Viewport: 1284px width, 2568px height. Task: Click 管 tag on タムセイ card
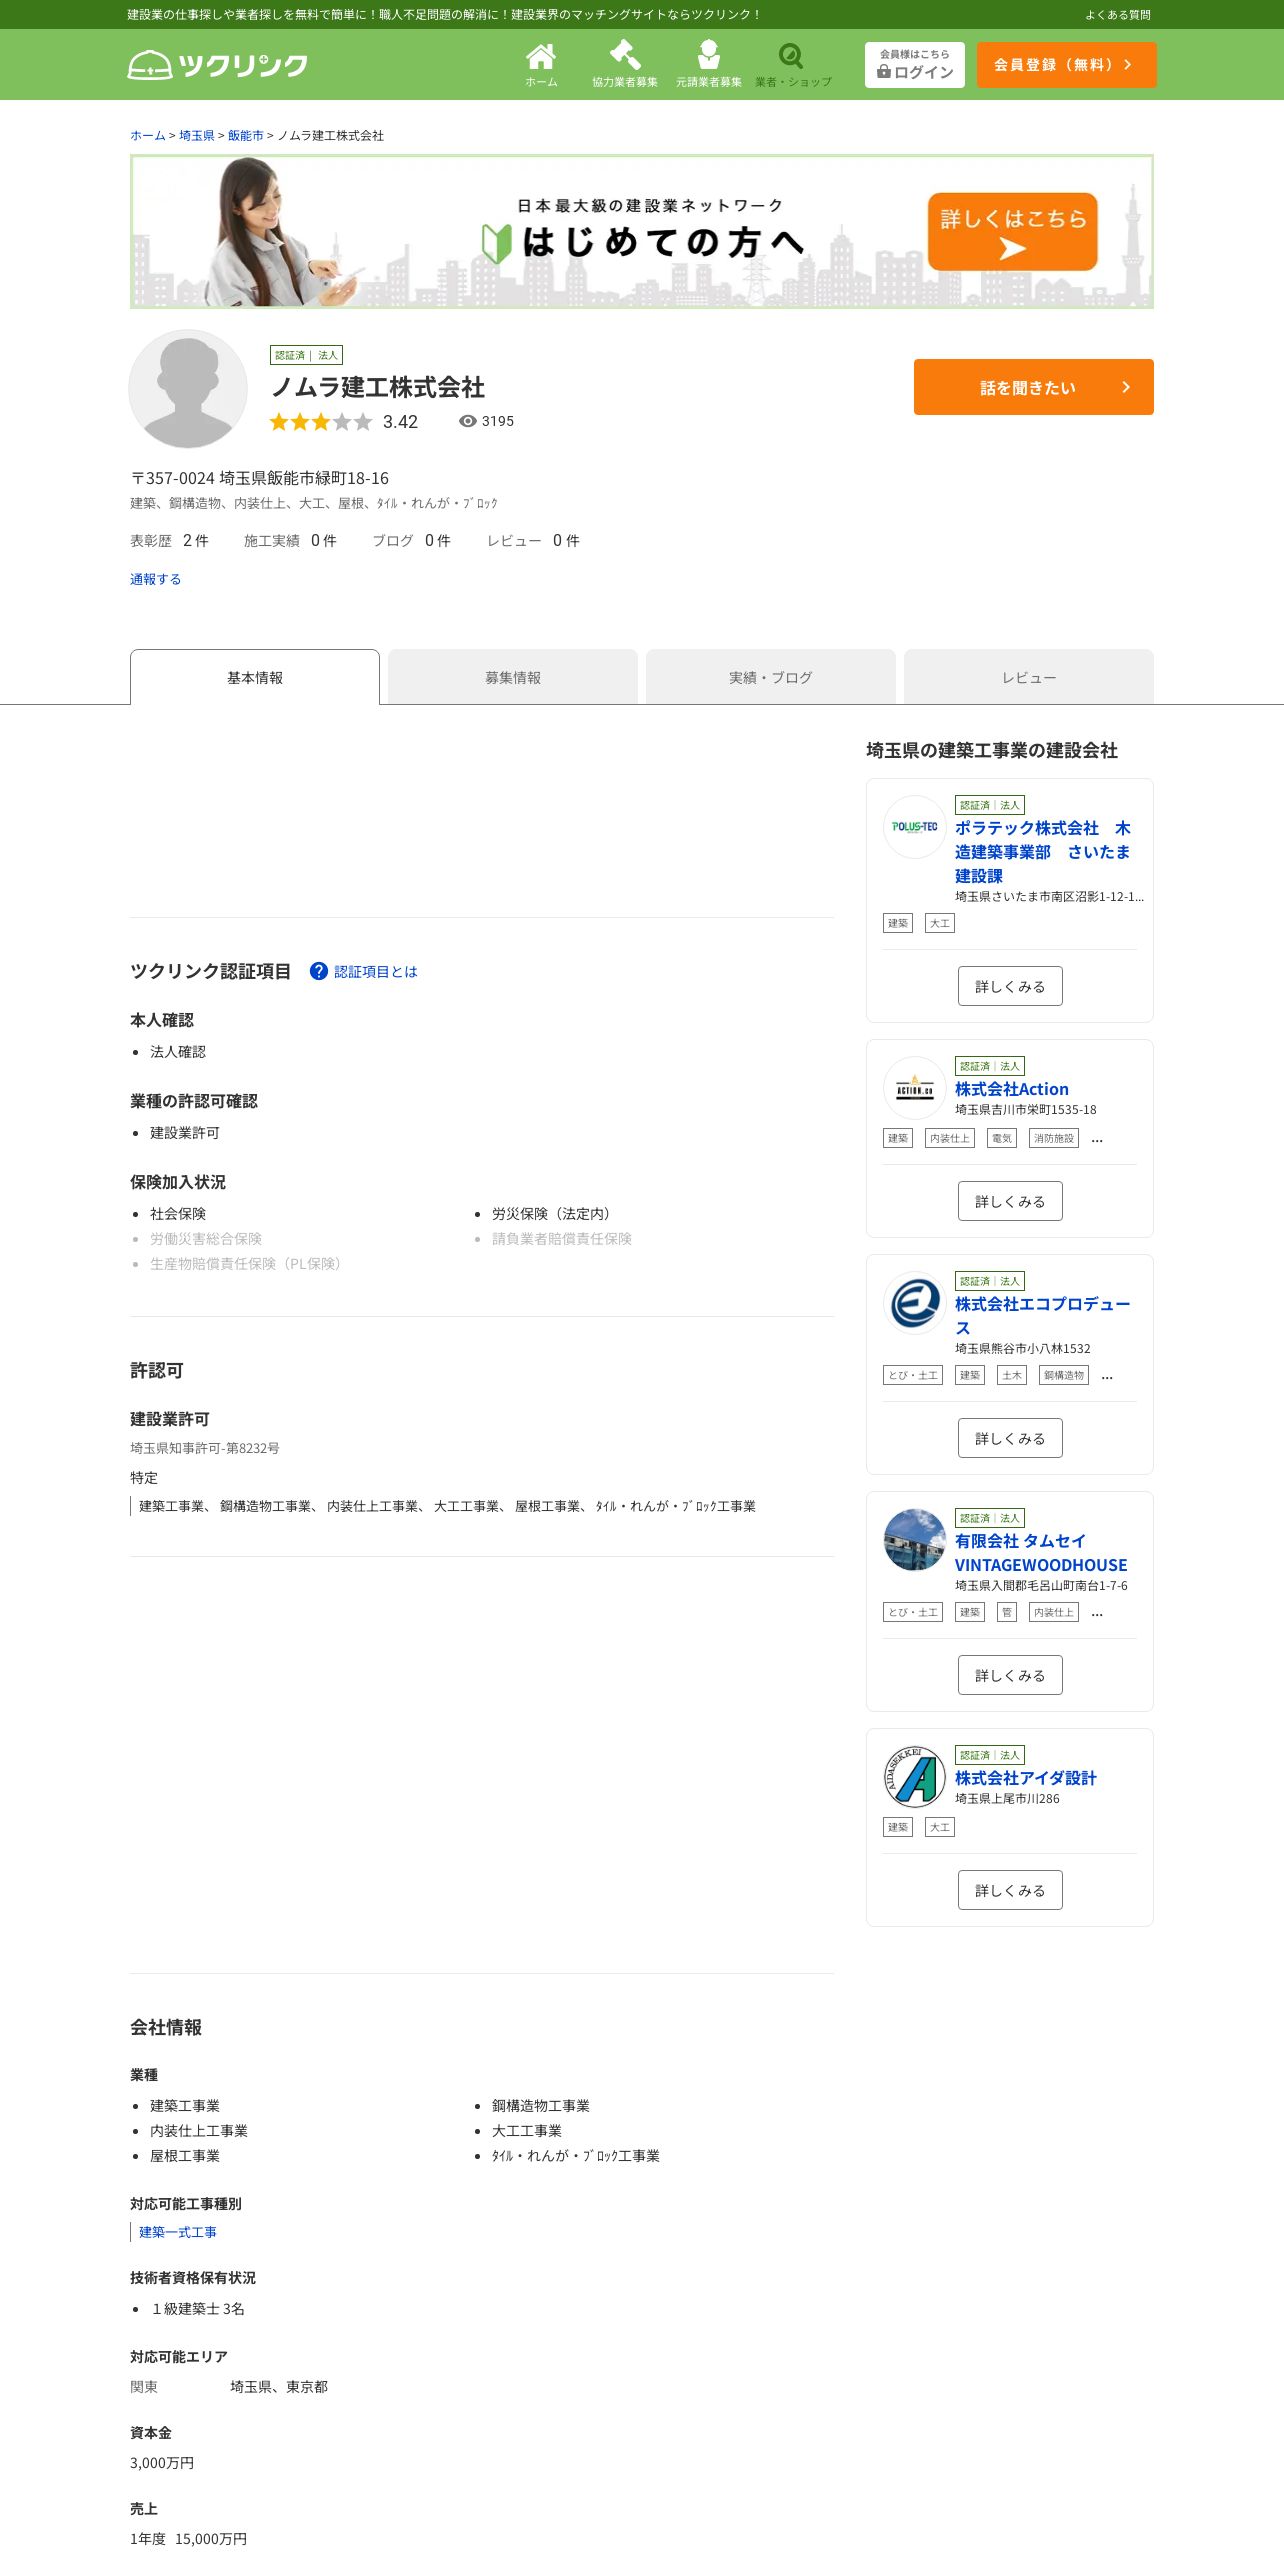(x=1007, y=1612)
